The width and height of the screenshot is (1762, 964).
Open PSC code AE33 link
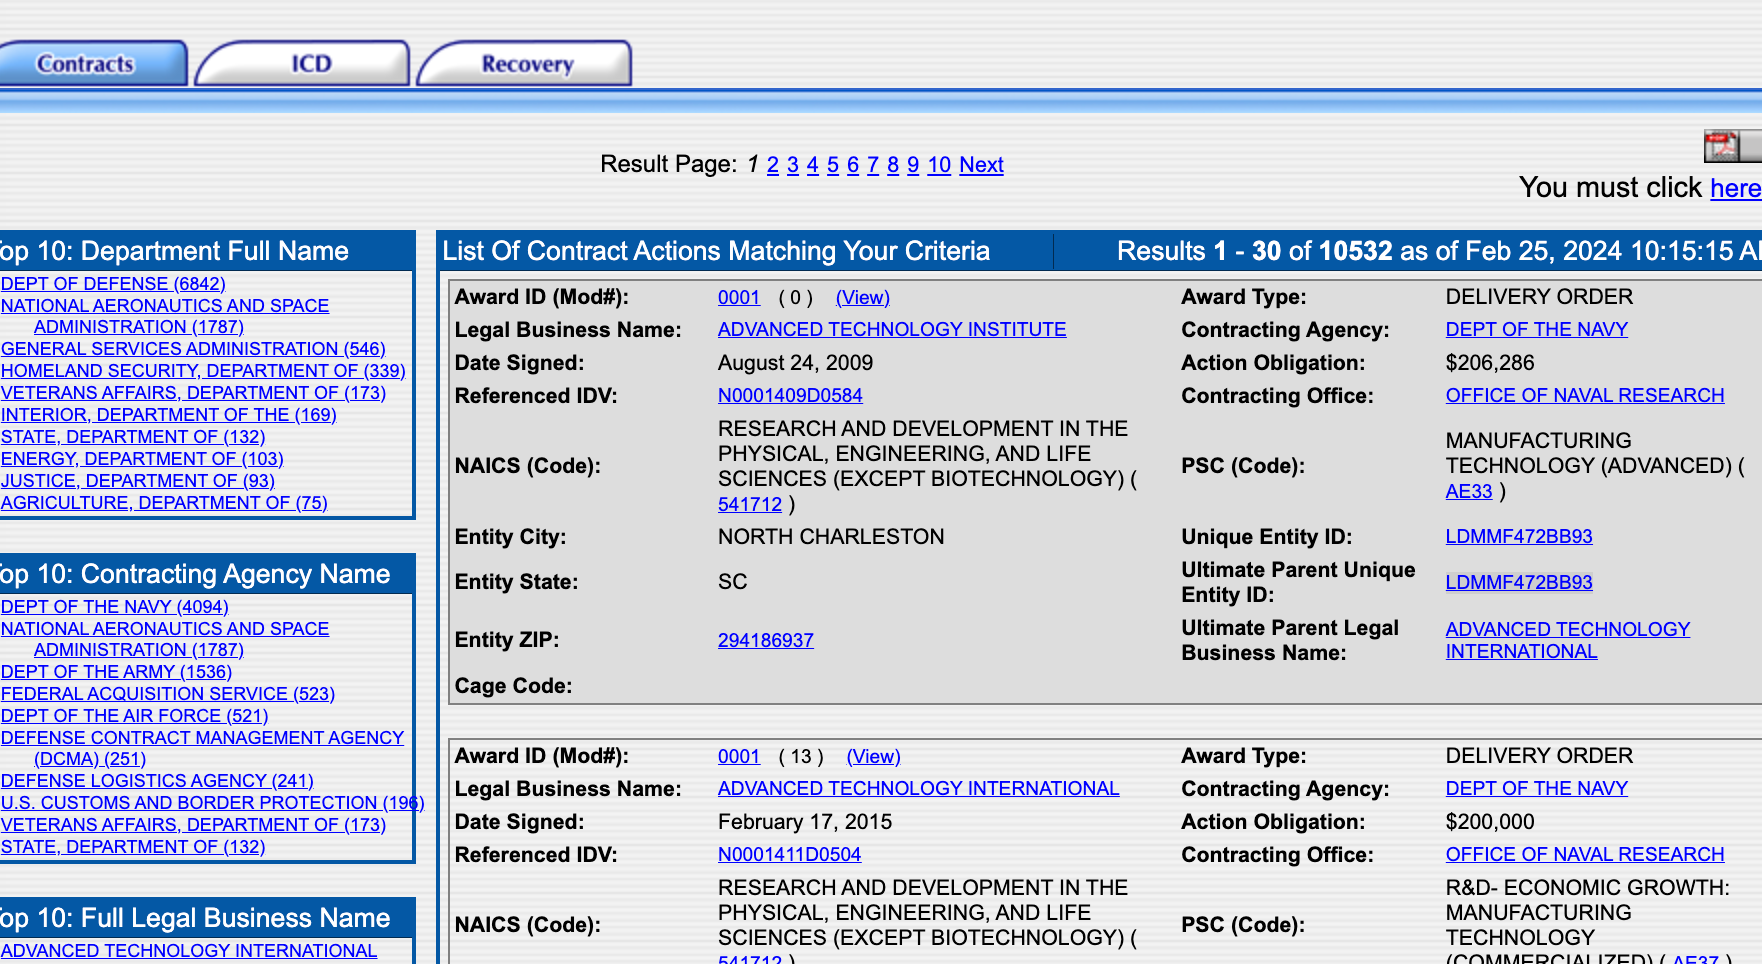(x=1469, y=492)
